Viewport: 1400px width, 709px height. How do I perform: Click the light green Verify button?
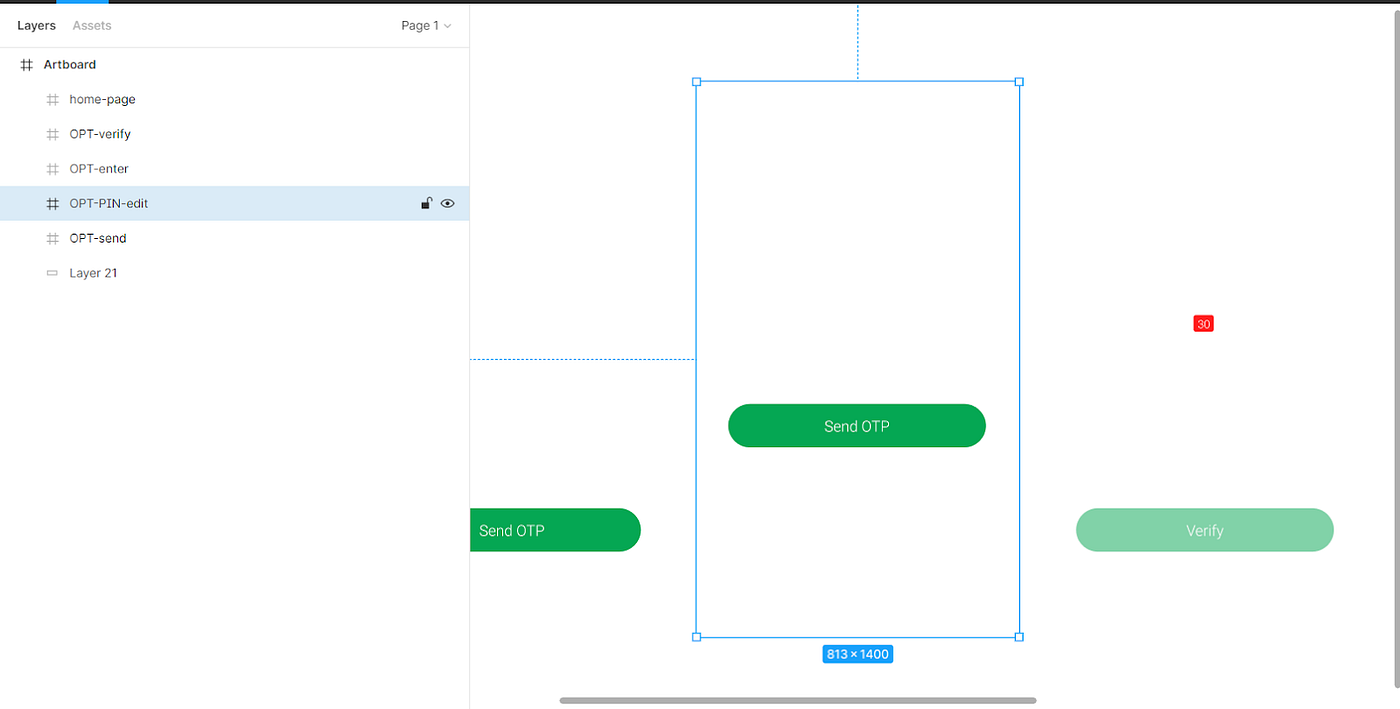tap(1204, 530)
